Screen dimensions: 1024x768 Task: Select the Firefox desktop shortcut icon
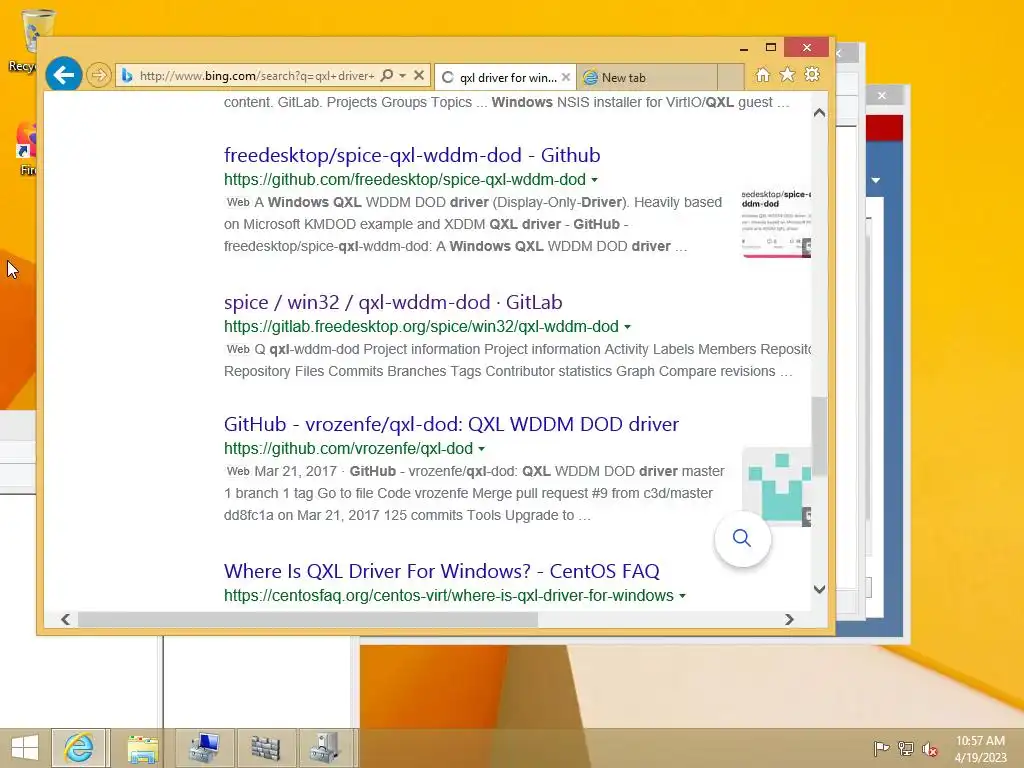tap(27, 148)
